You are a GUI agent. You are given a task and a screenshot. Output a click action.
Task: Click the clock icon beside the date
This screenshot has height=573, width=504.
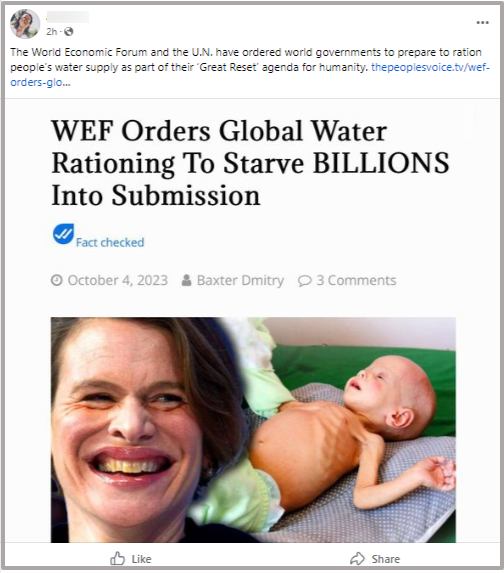coord(56,280)
